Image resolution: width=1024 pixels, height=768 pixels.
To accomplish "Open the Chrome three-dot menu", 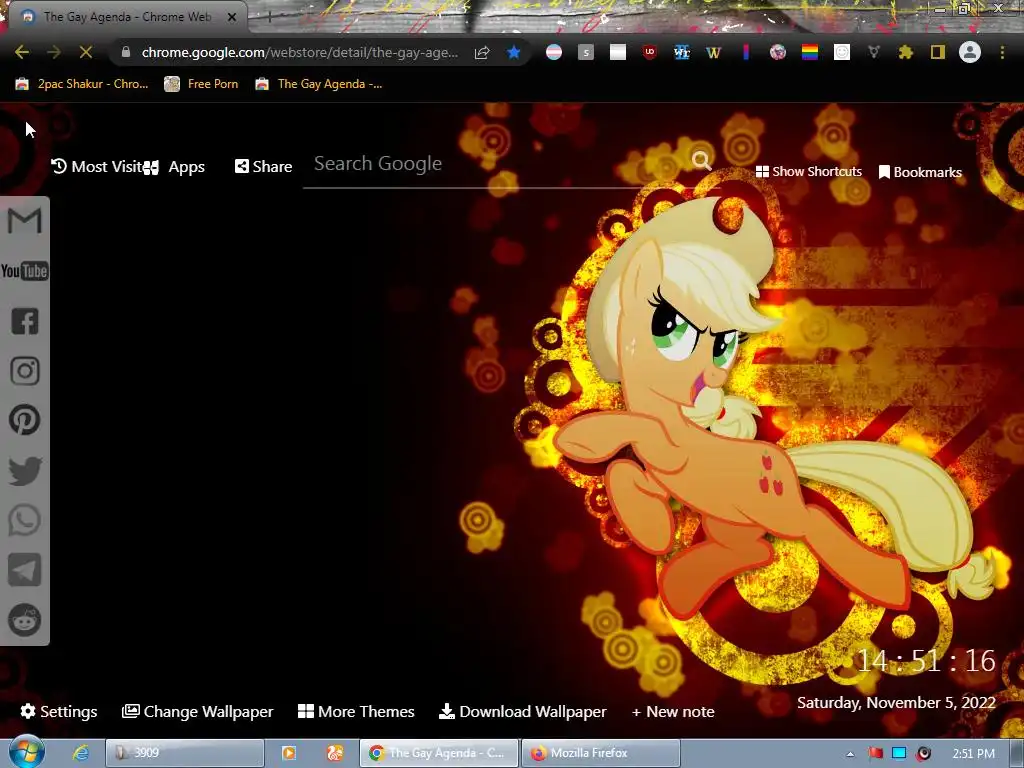I will coord(1002,52).
